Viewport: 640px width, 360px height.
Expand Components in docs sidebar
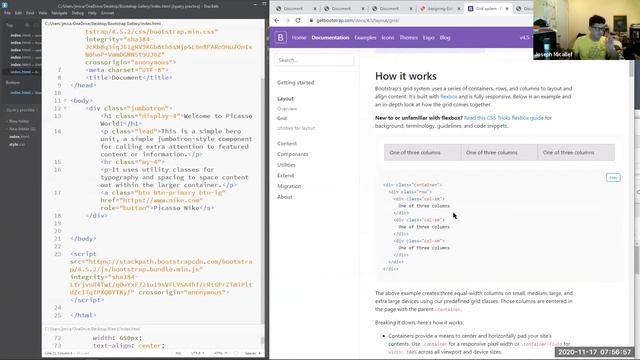[293, 154]
